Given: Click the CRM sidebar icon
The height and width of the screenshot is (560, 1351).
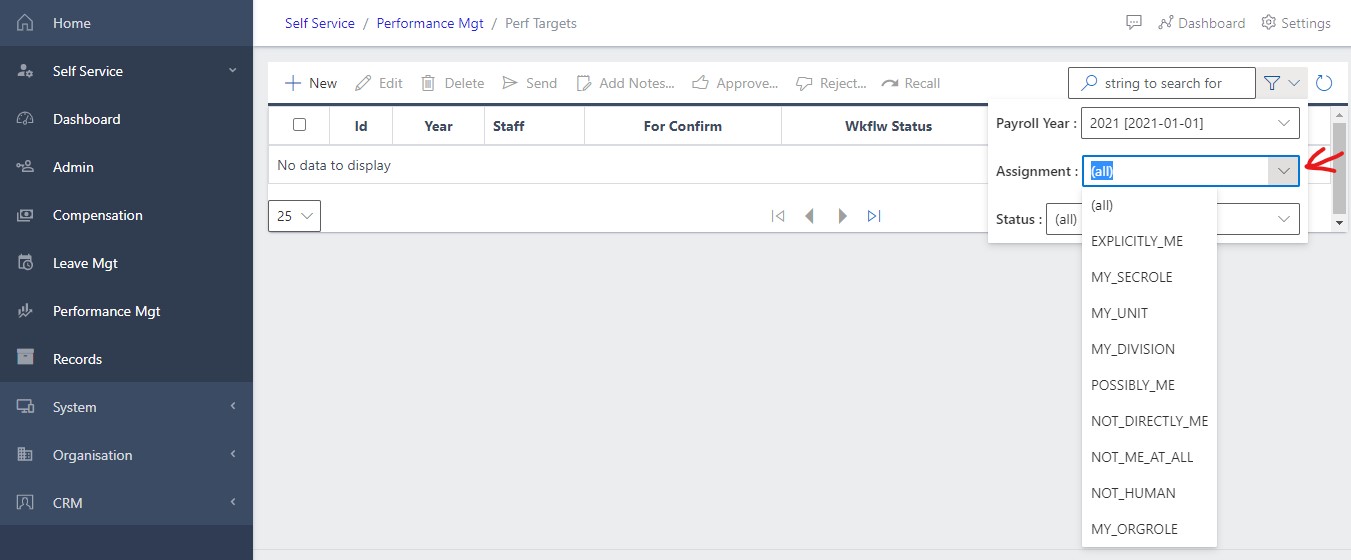Looking at the screenshot, I should pos(26,503).
